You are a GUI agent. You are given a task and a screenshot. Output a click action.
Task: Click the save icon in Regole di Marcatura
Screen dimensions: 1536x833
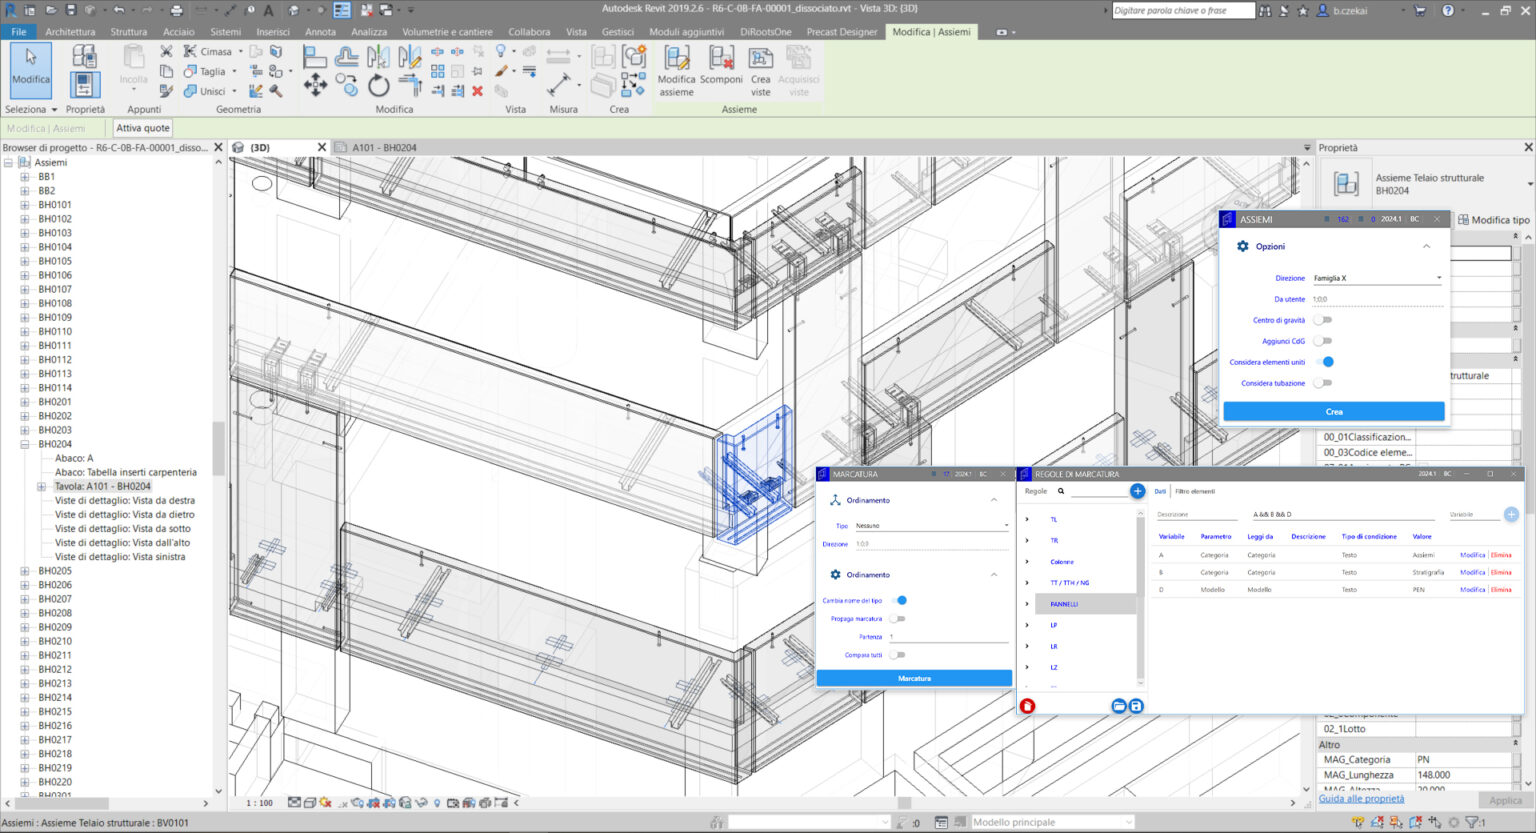click(1137, 705)
